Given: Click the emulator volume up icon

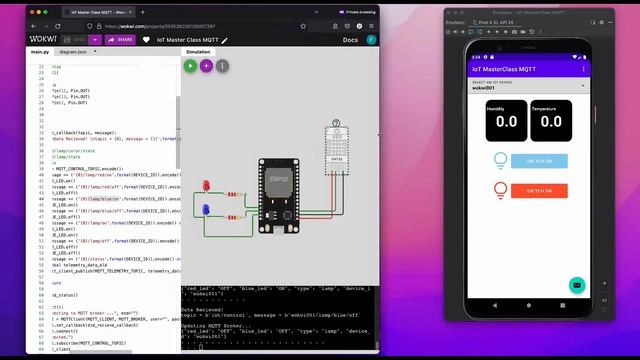Looking at the screenshot, I should tap(456, 31).
